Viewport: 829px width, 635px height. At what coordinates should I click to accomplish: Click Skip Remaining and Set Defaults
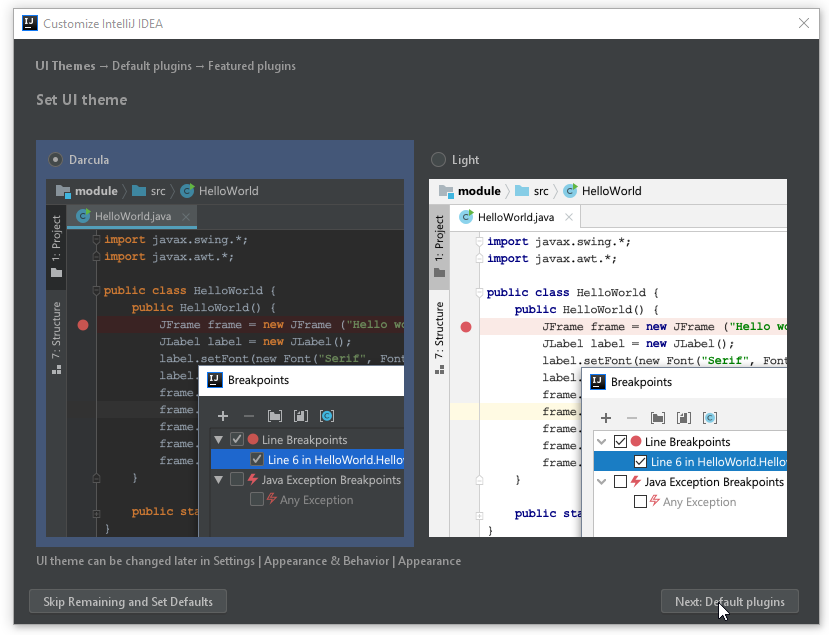[x=127, y=601]
